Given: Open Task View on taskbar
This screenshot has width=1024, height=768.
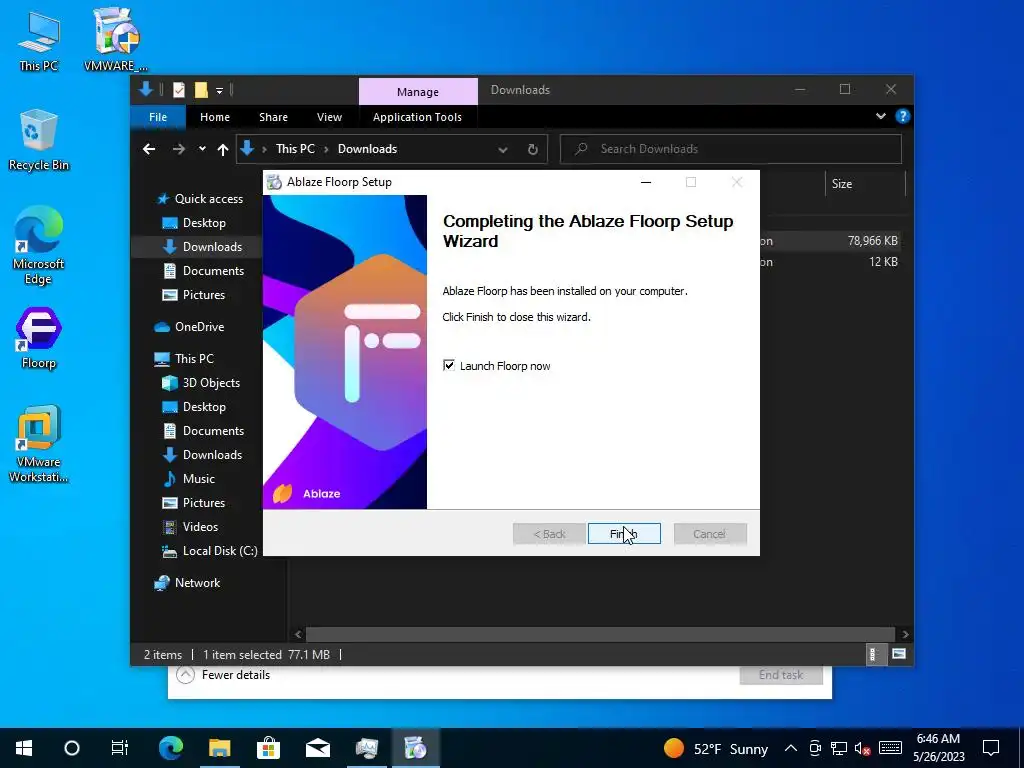Looking at the screenshot, I should coord(120,748).
